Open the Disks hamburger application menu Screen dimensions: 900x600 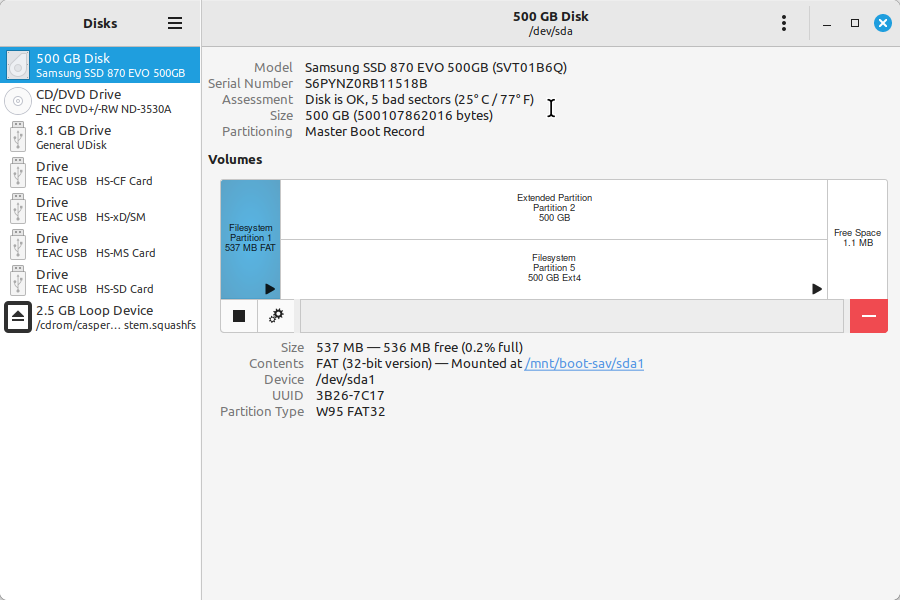[x=175, y=23]
